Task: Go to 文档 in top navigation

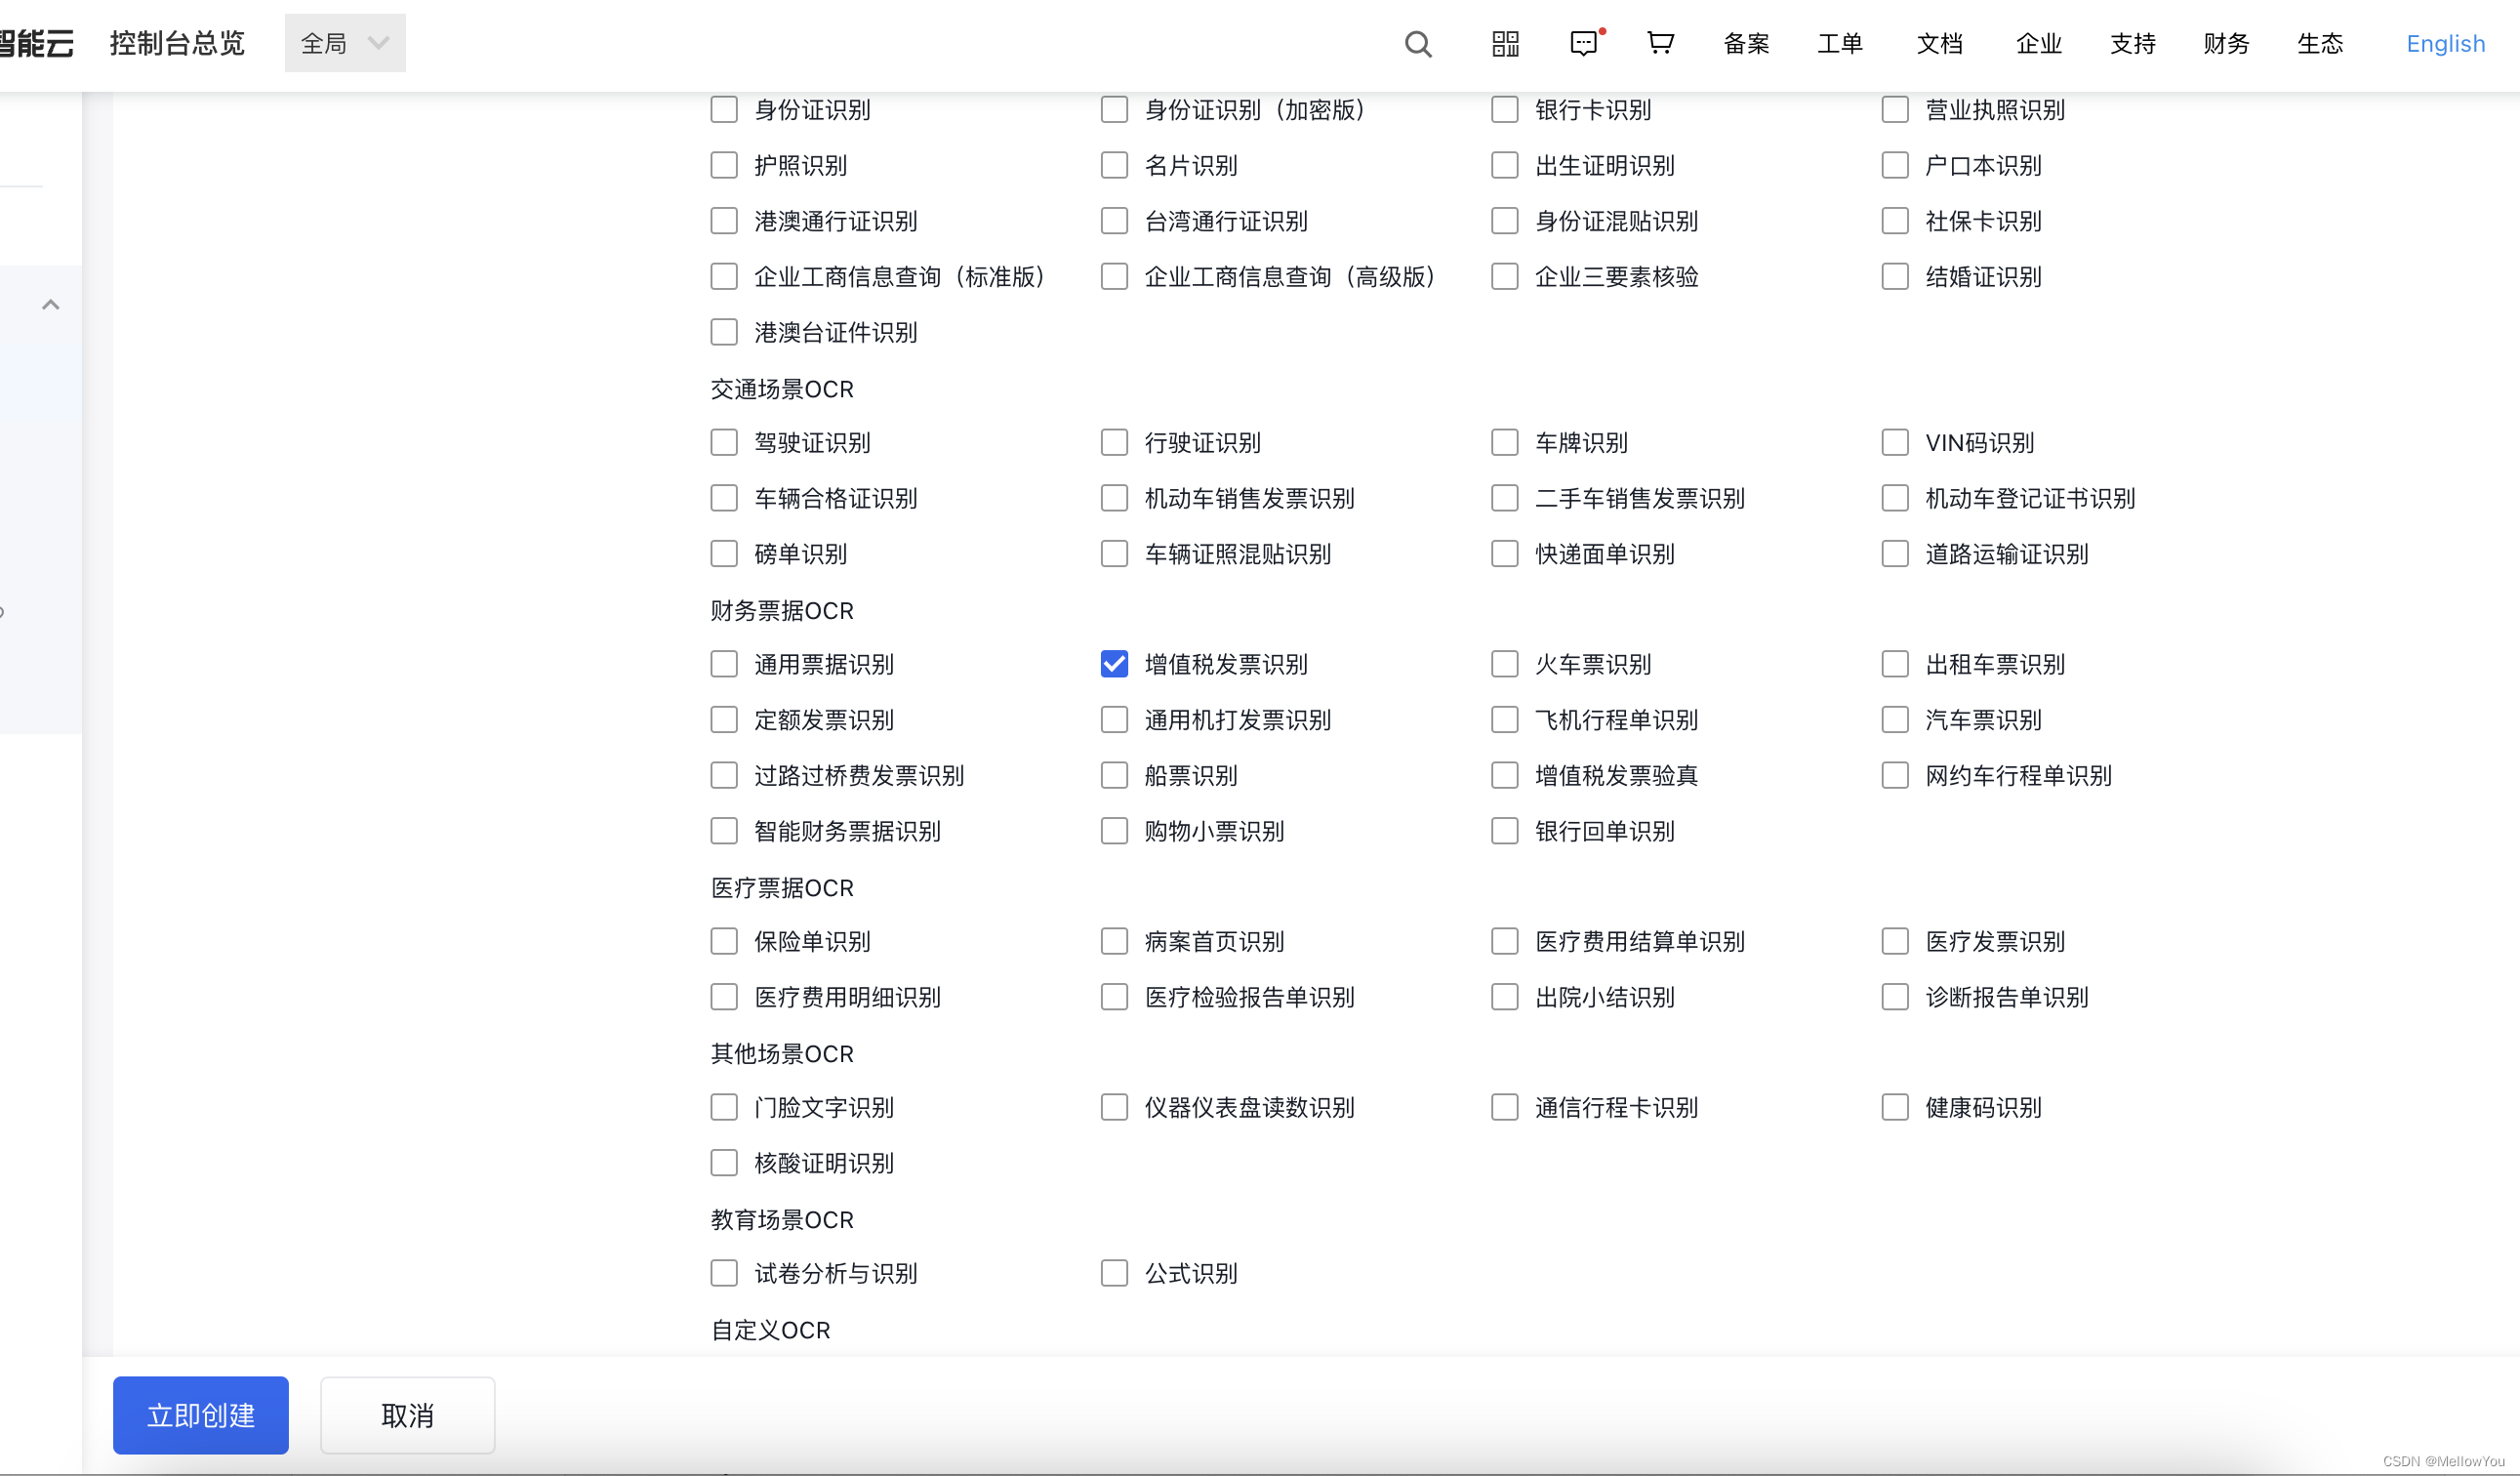Action: coord(1939,44)
